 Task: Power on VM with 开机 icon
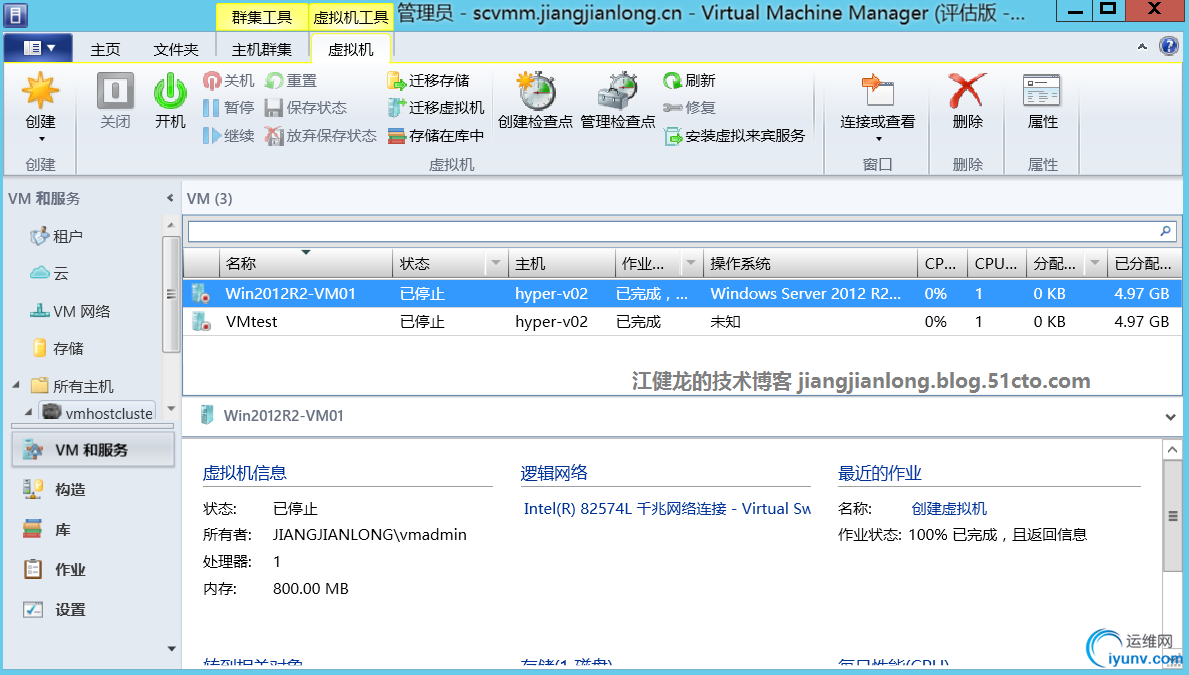[170, 91]
